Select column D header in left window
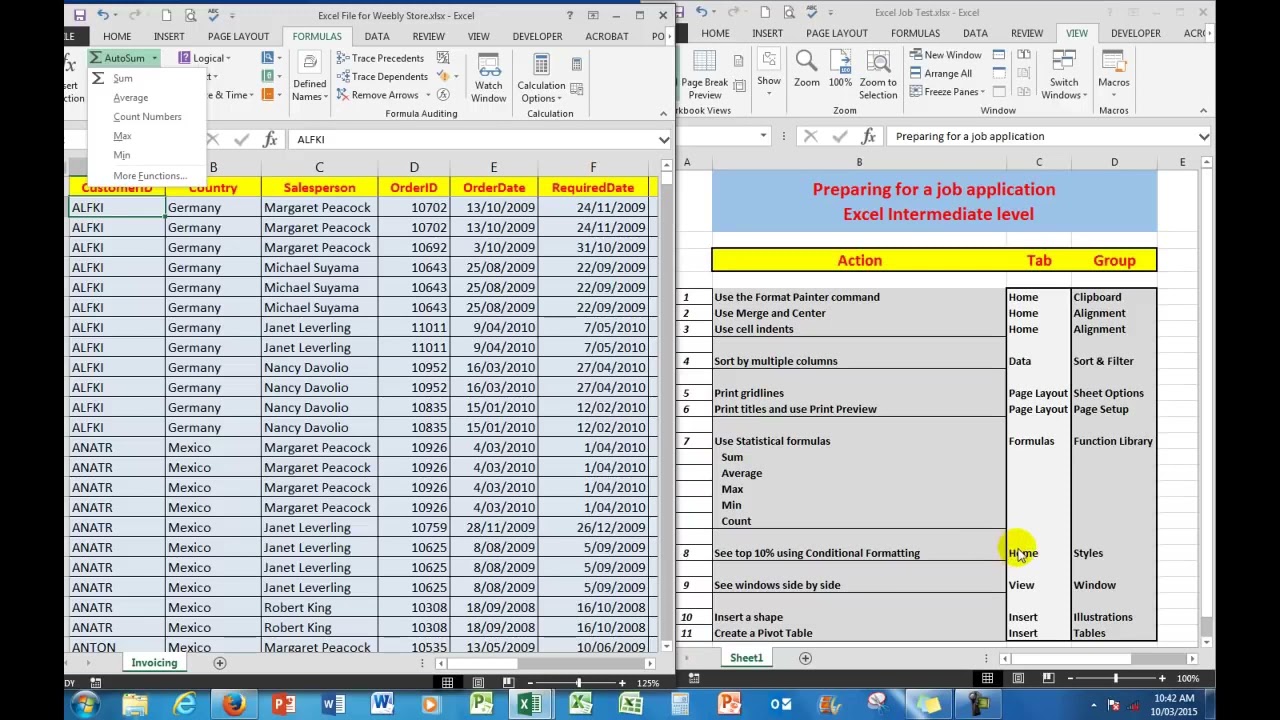 [x=414, y=167]
